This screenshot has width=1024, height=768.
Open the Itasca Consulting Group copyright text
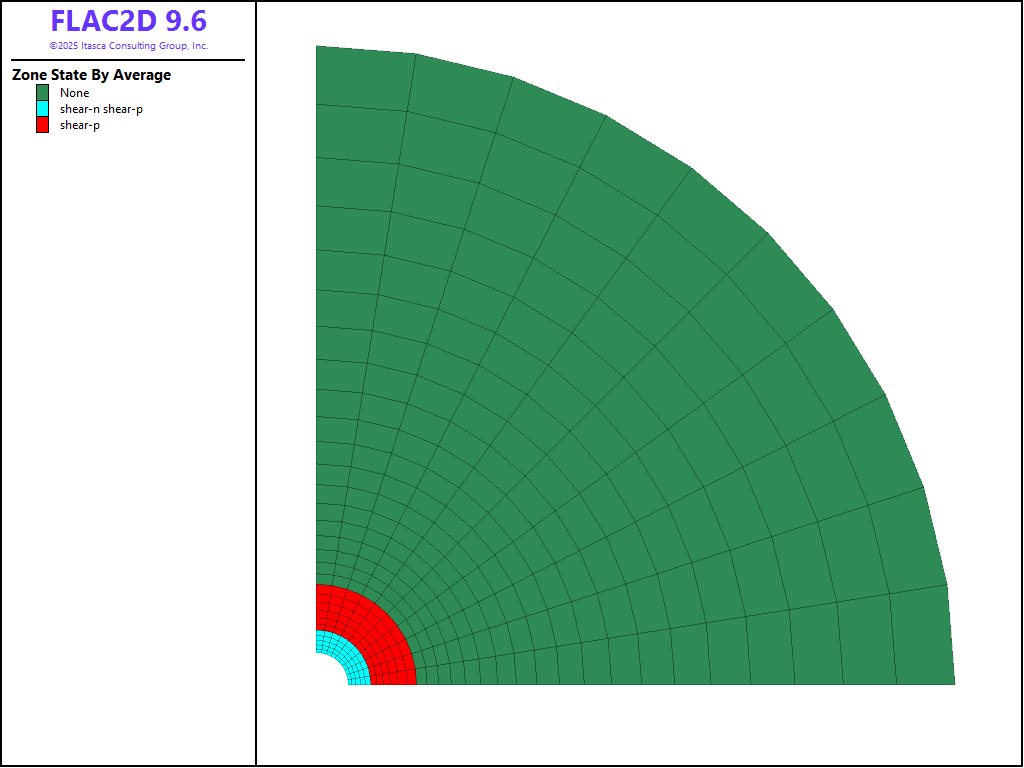pyautogui.click(x=128, y=46)
